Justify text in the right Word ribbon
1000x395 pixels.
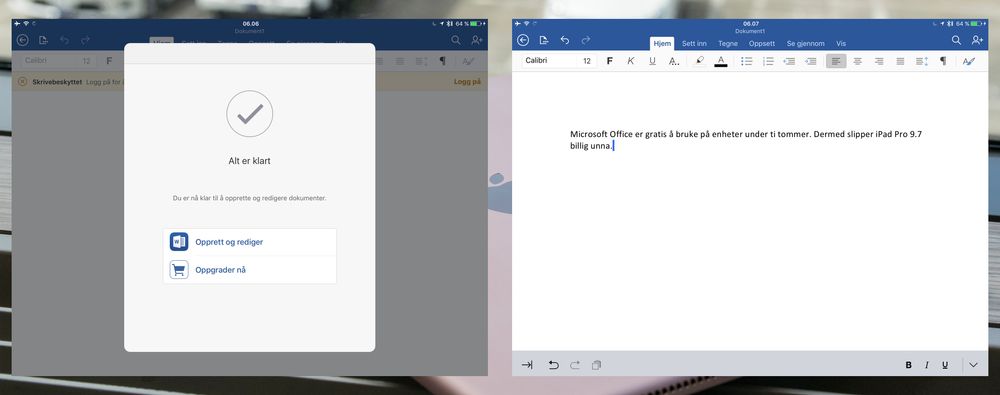[x=900, y=61]
